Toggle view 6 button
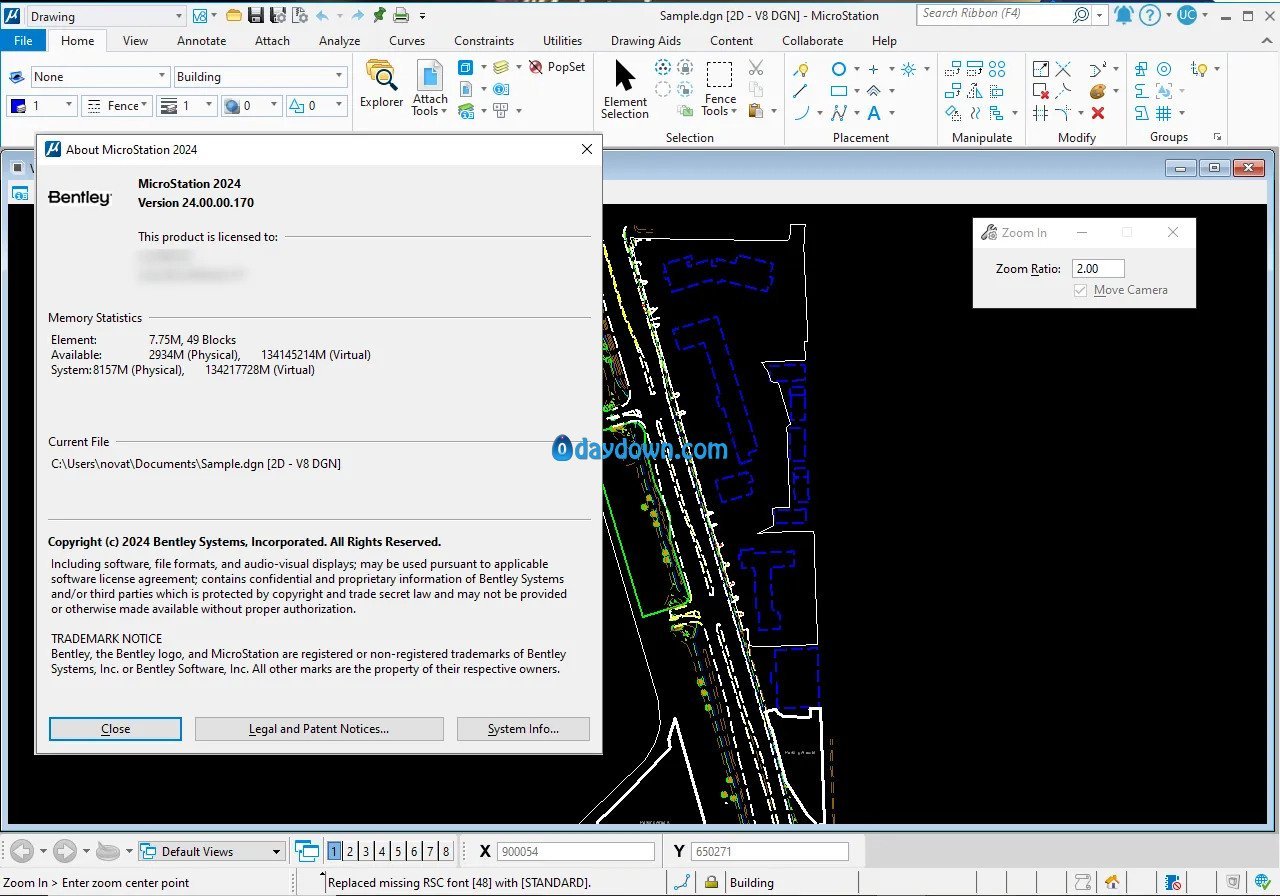 click(414, 851)
